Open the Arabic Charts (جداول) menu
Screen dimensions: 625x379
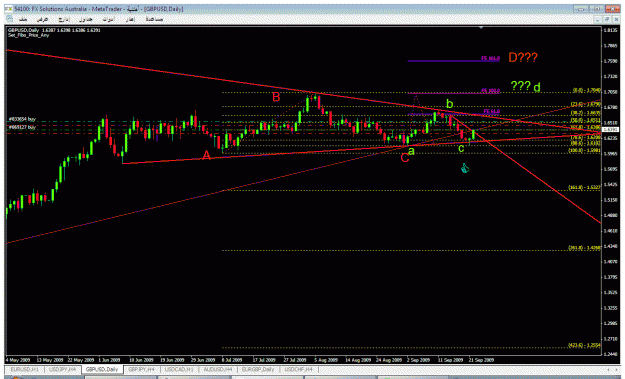[x=86, y=19]
